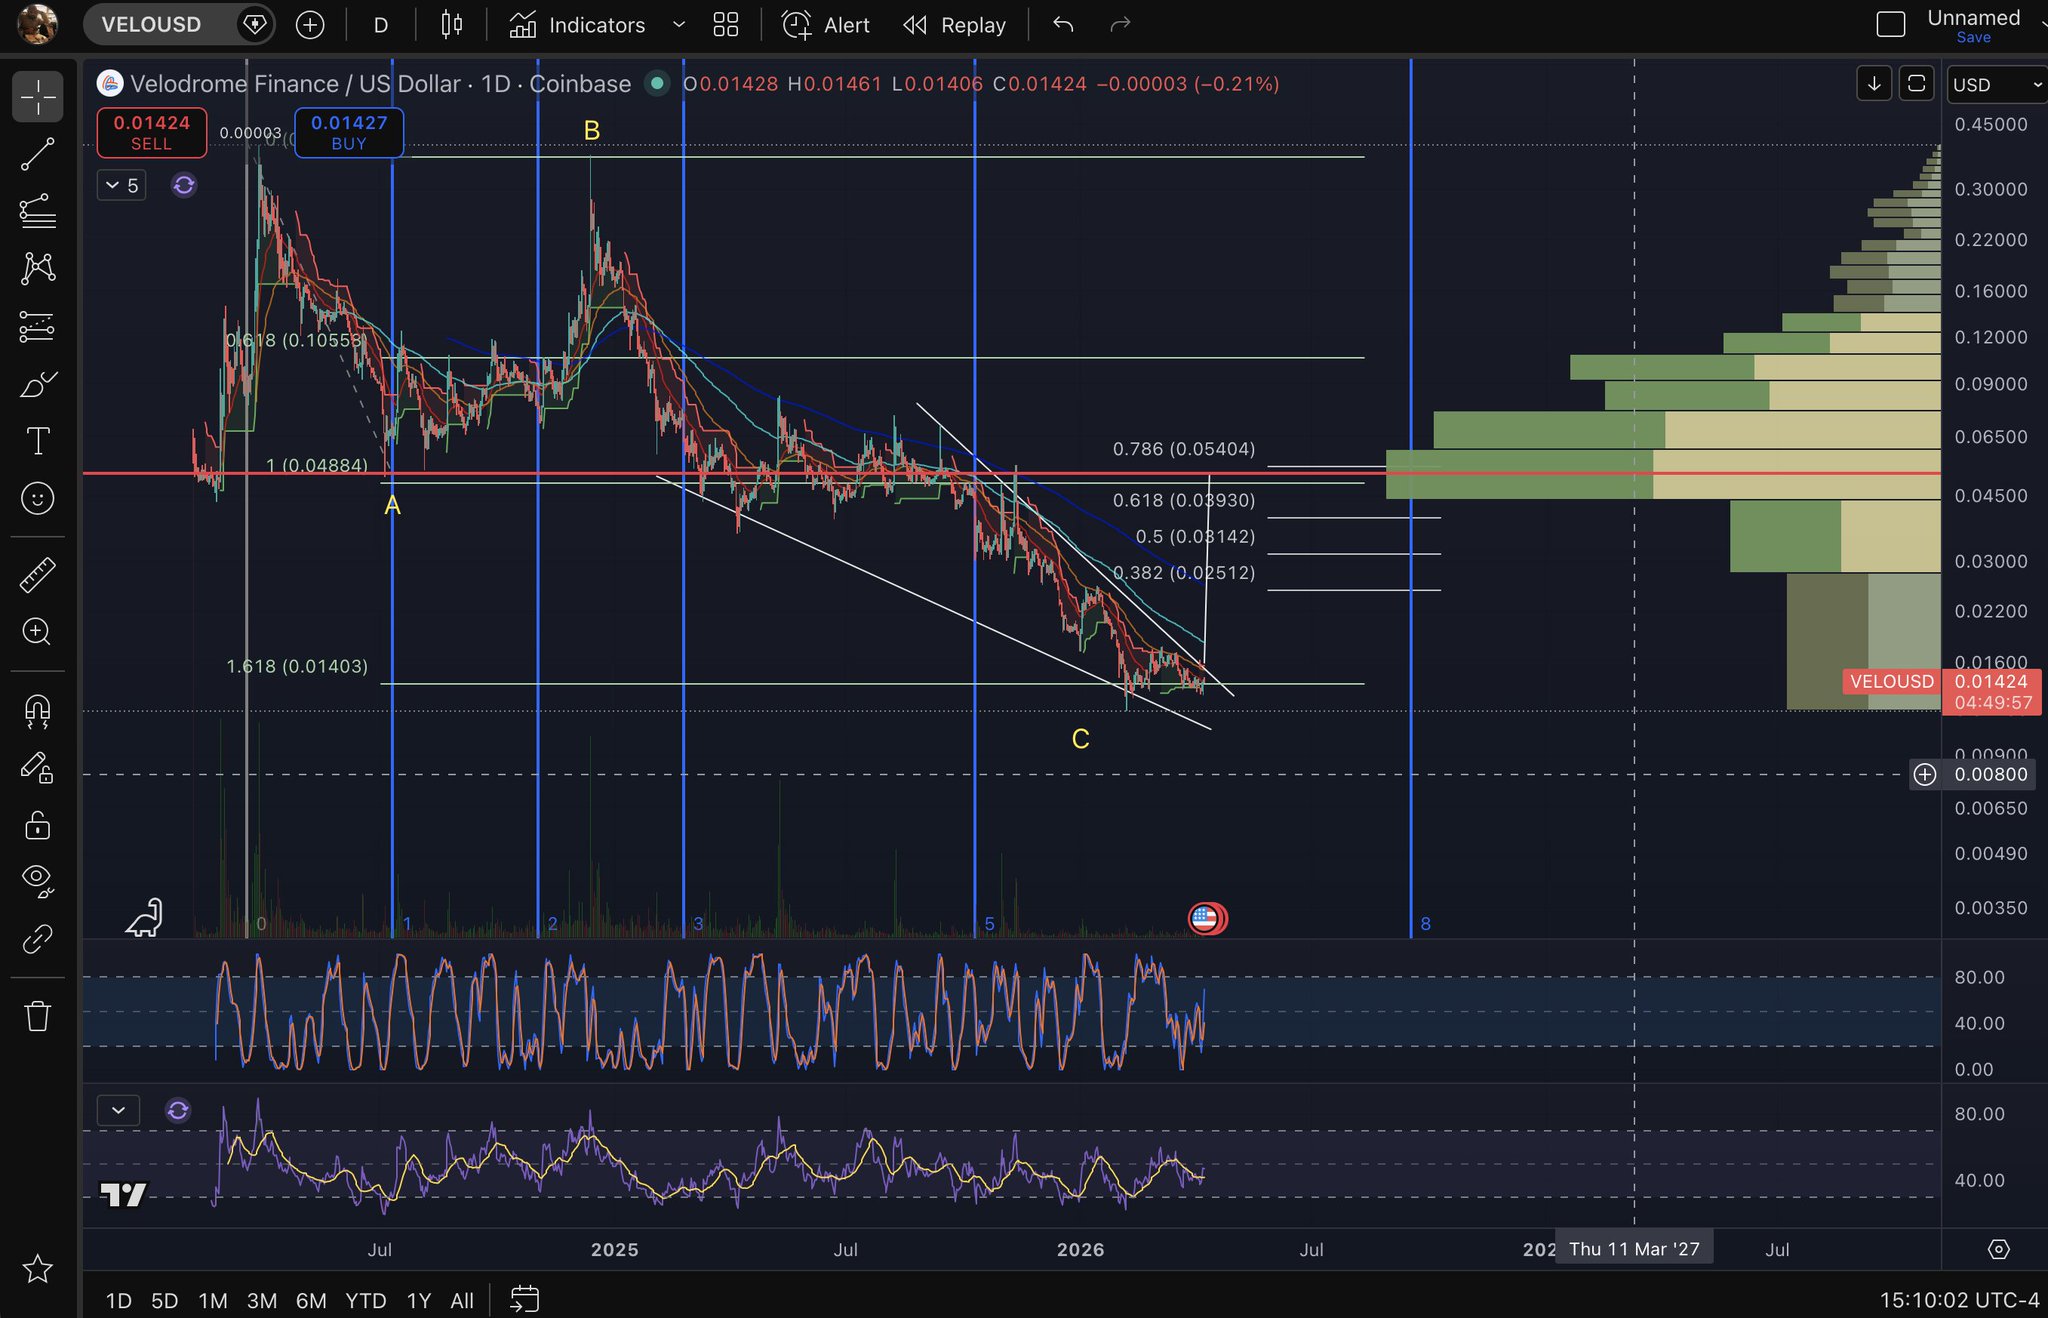Click the layout grid icon

(726, 25)
